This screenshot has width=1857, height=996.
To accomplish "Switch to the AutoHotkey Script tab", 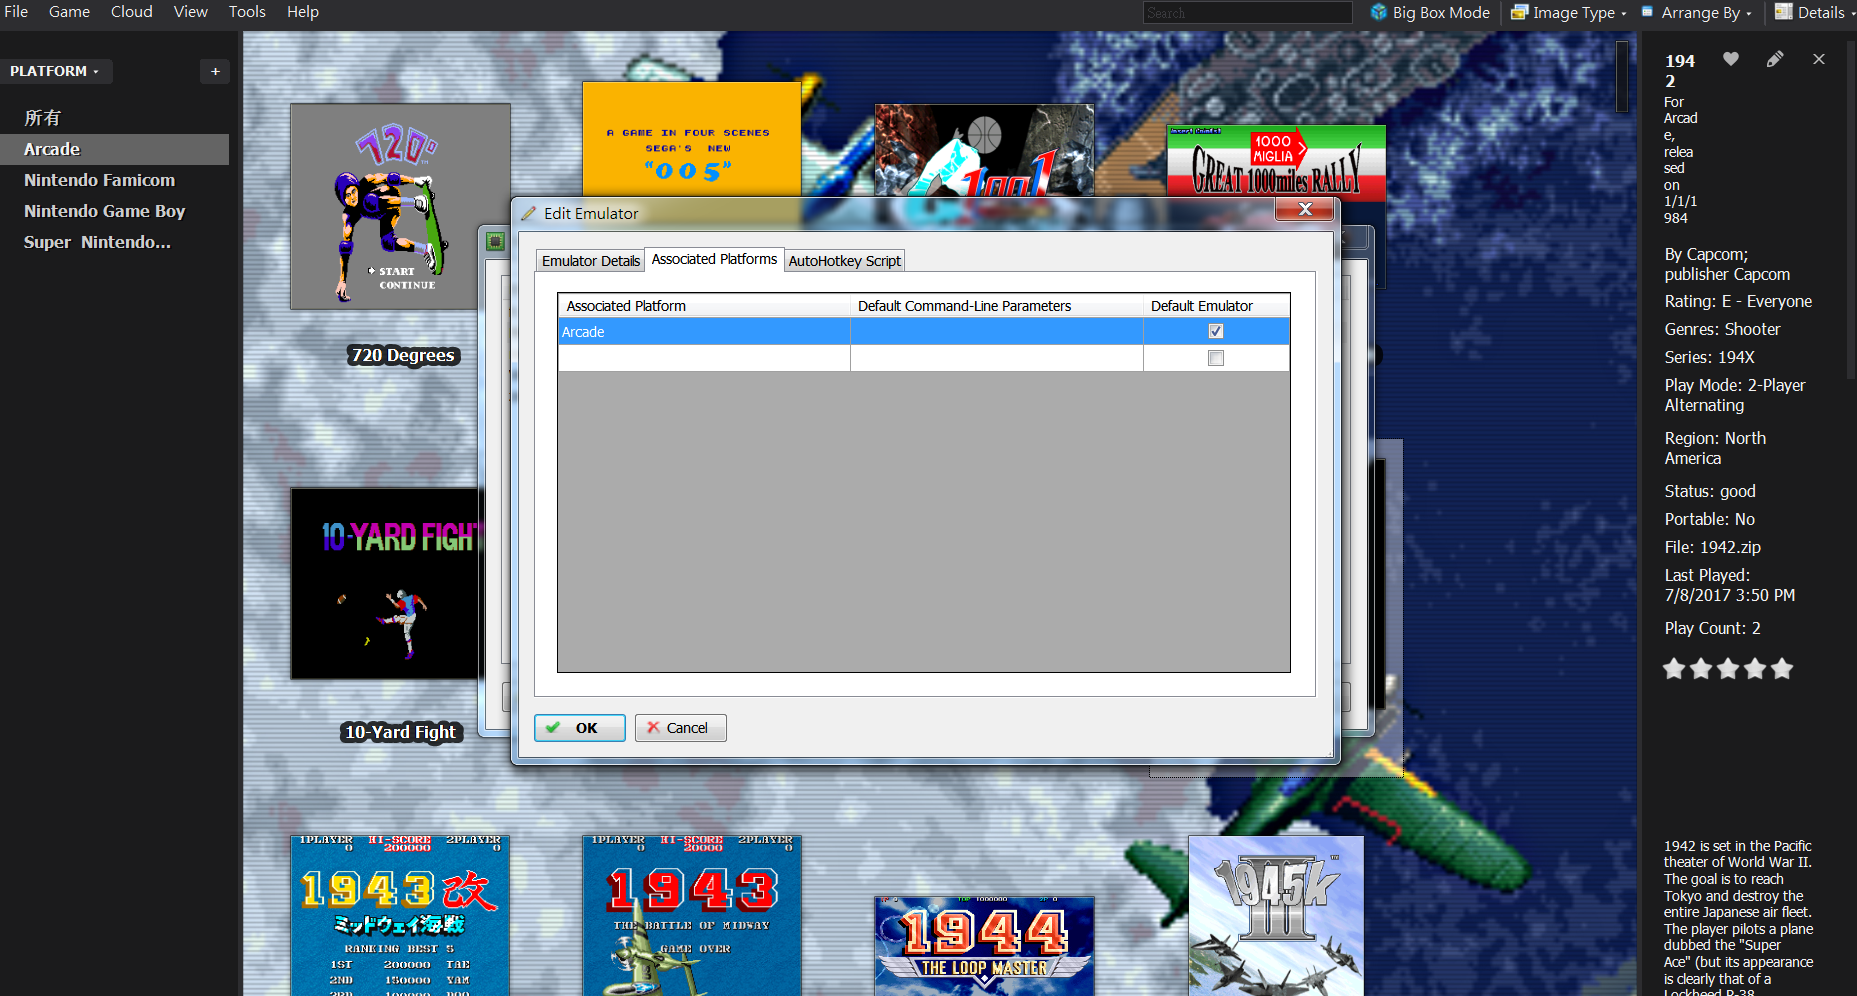I will click(x=844, y=261).
